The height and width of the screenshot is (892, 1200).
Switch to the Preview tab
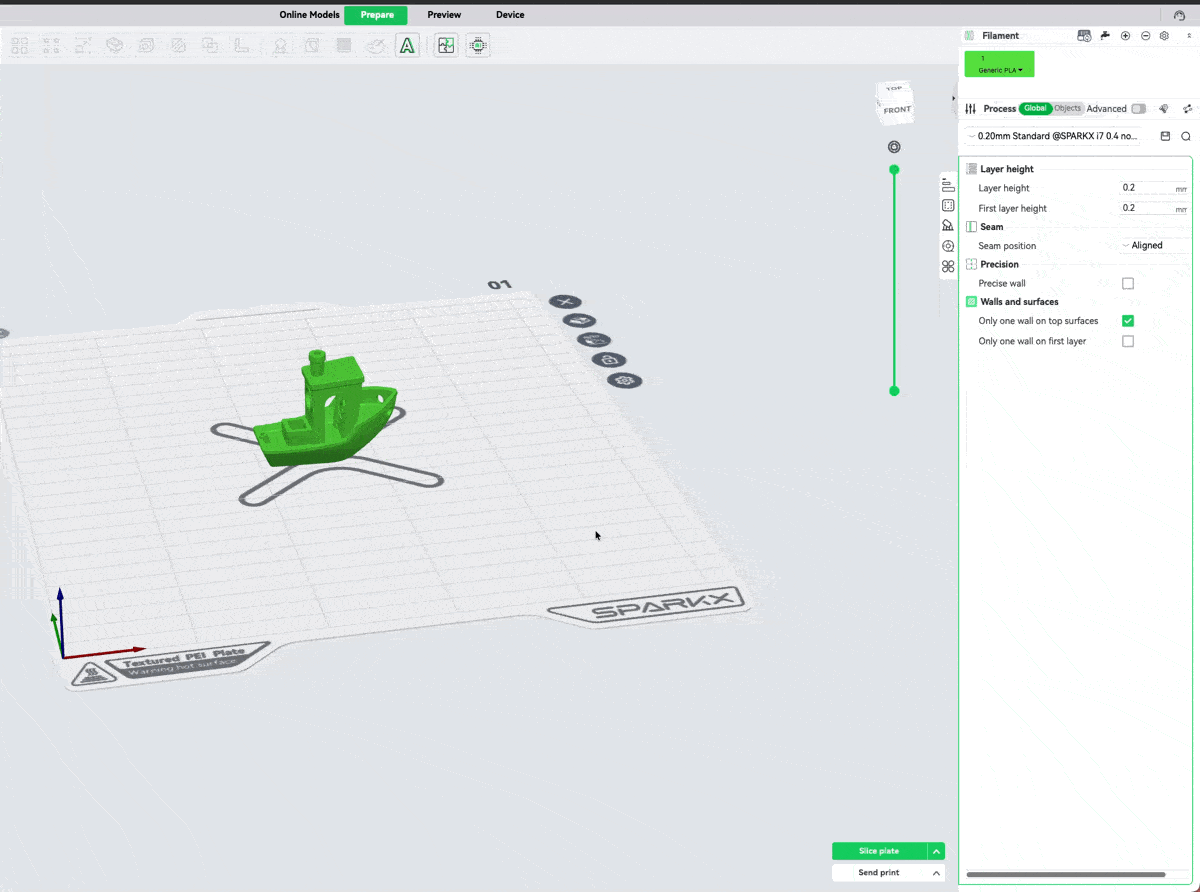[444, 15]
